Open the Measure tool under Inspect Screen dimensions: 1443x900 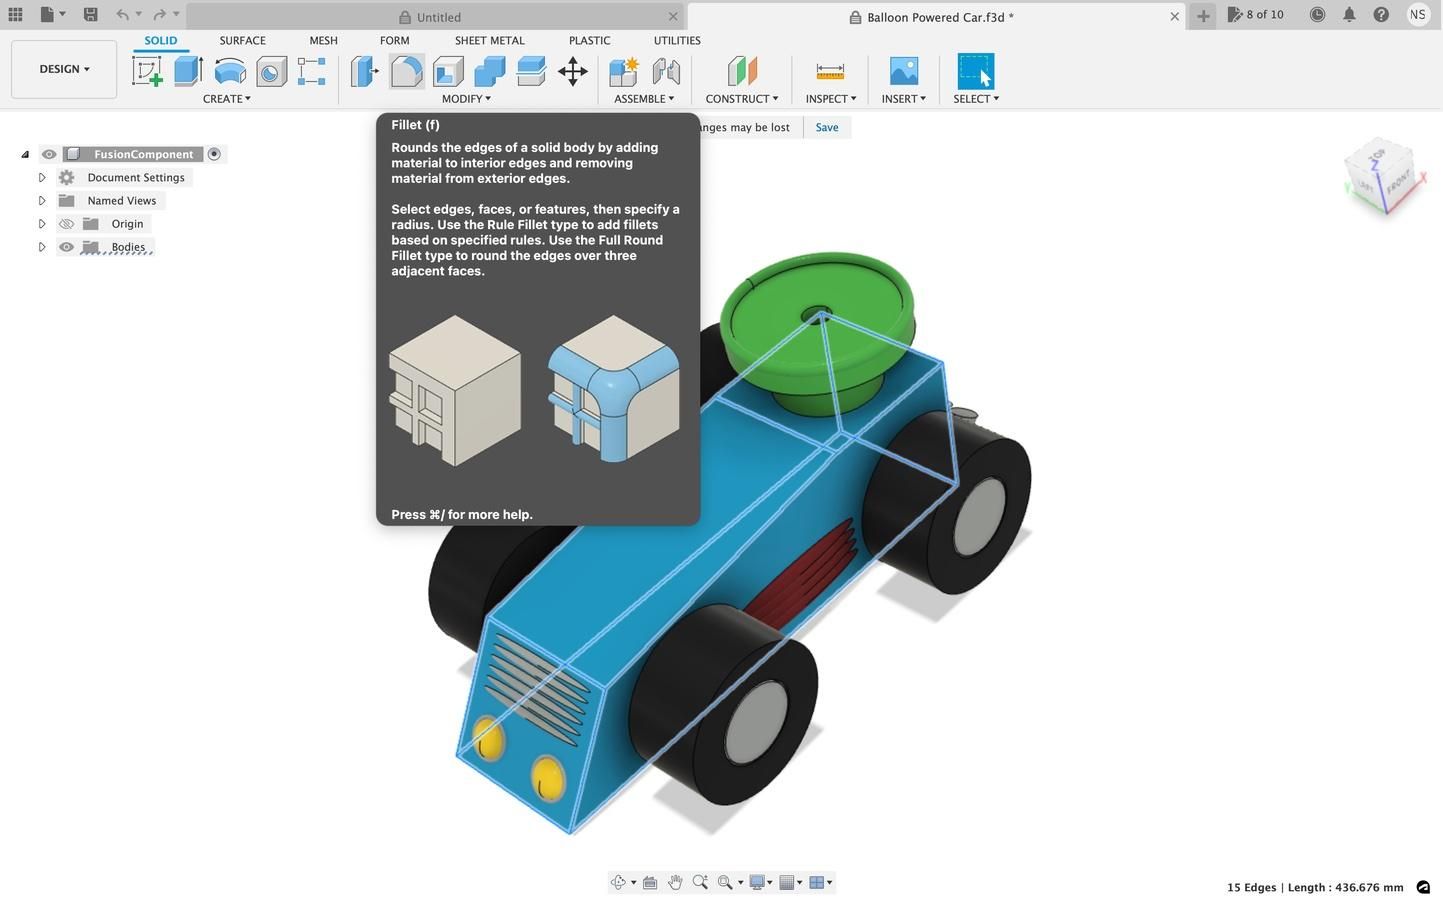tap(829, 70)
